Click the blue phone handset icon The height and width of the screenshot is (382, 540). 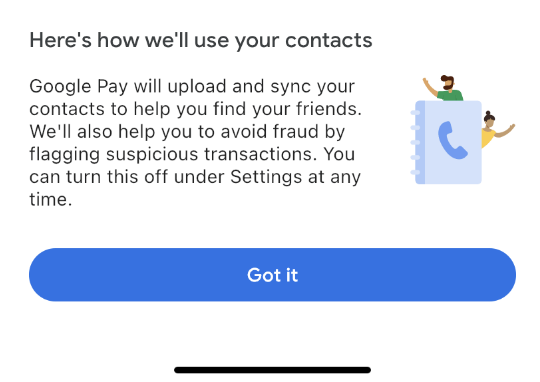point(453,140)
